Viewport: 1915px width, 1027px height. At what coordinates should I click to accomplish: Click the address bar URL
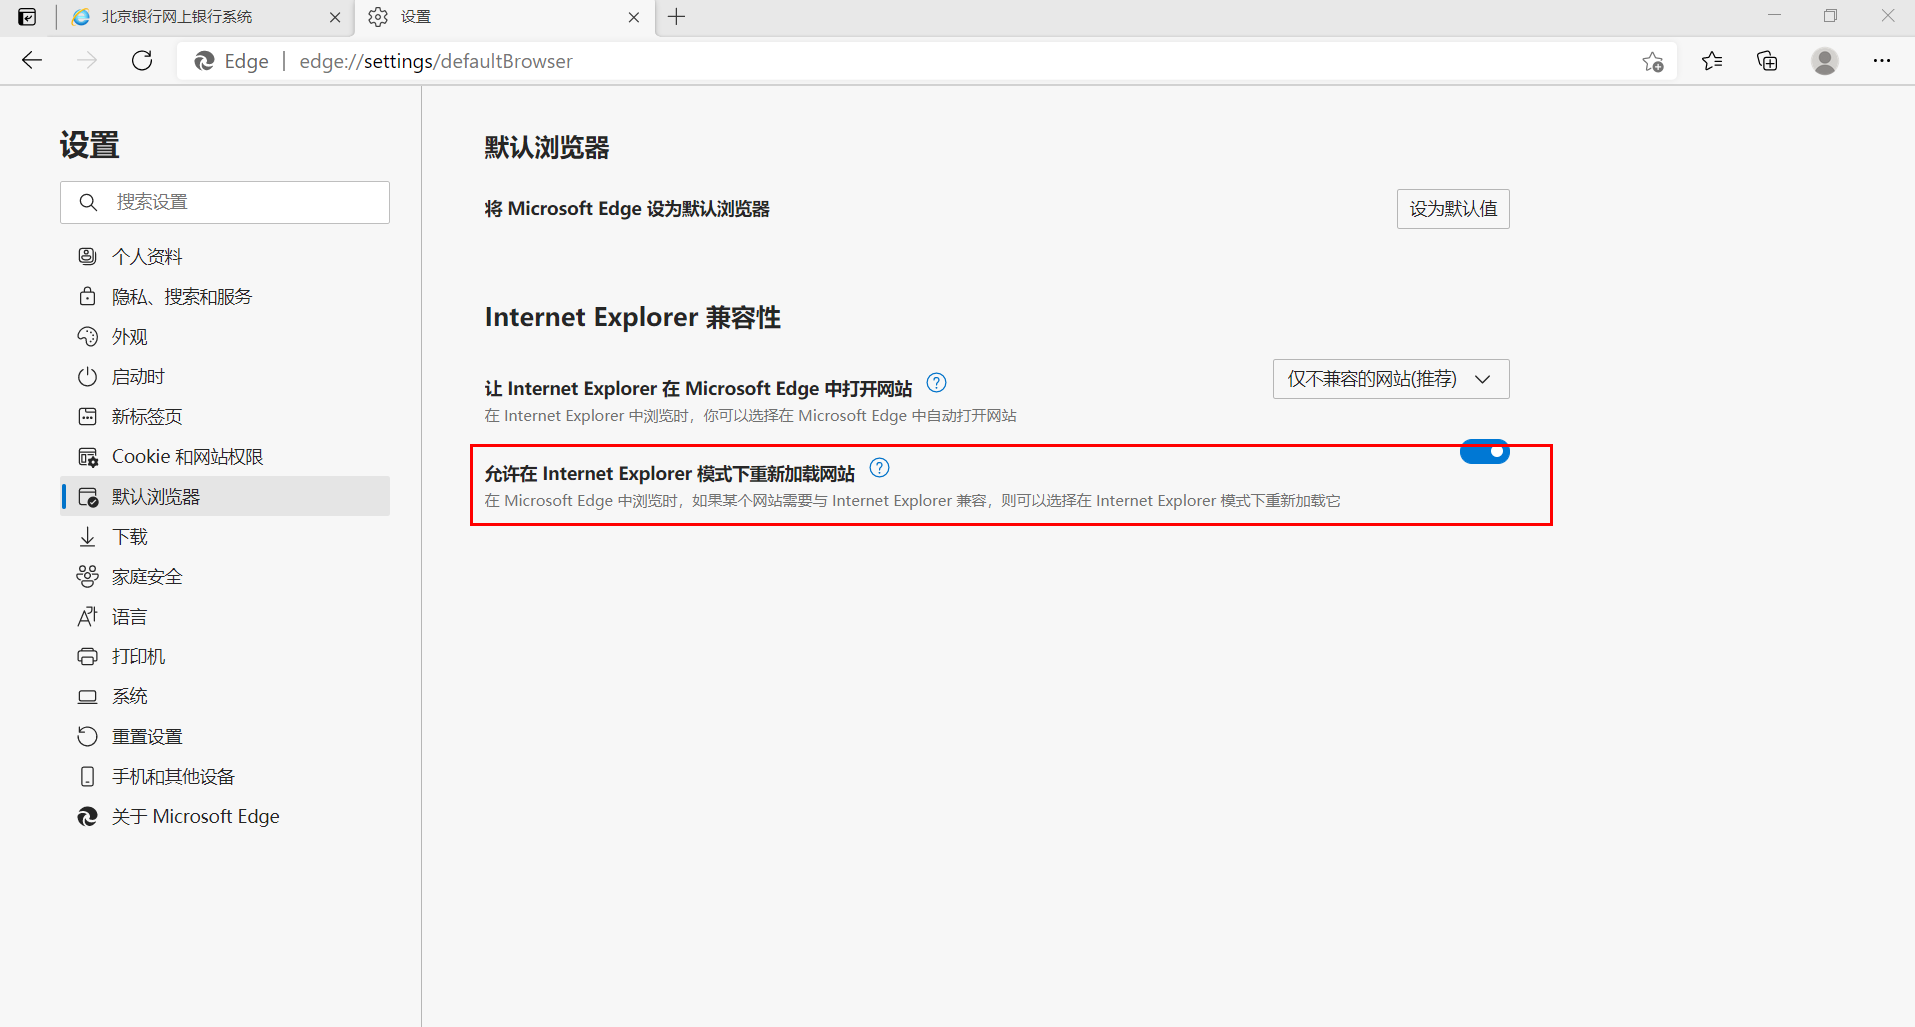(436, 61)
